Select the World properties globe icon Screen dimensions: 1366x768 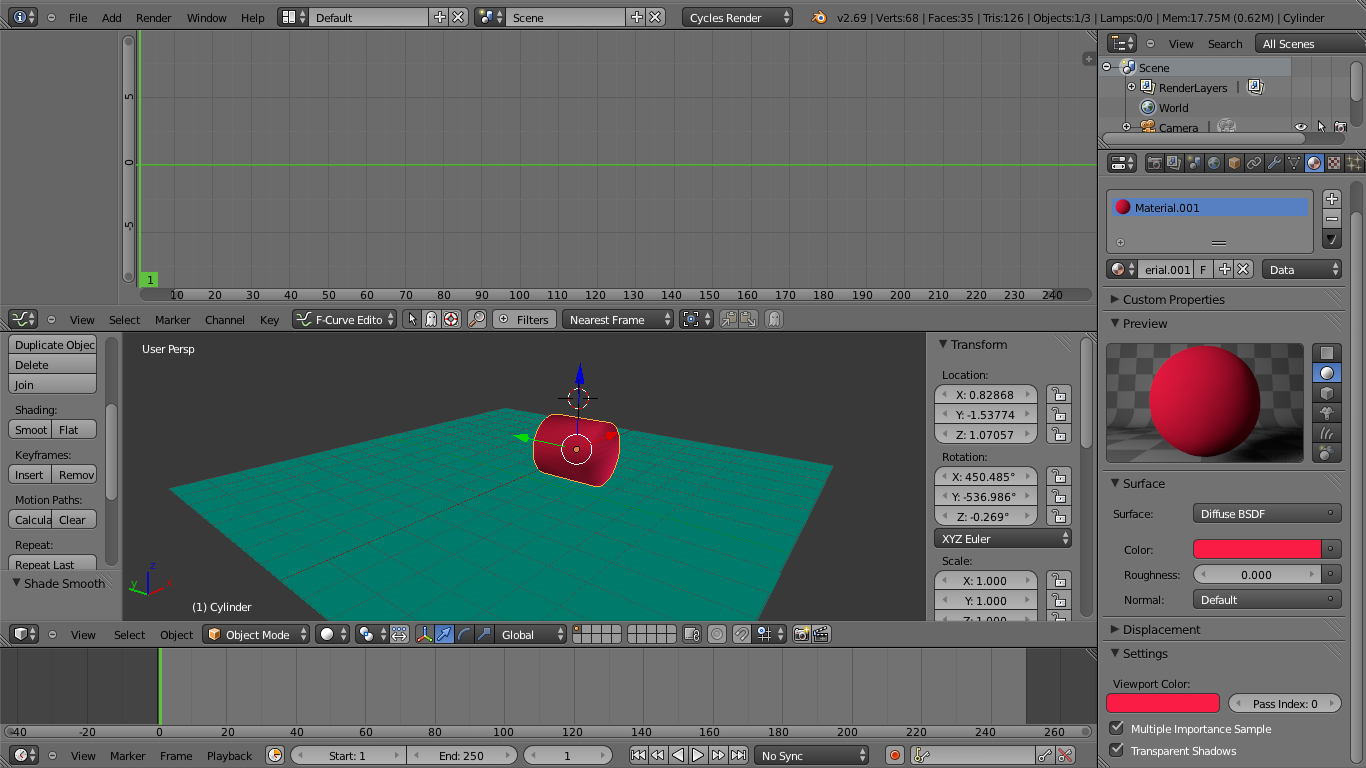[x=1215, y=162]
